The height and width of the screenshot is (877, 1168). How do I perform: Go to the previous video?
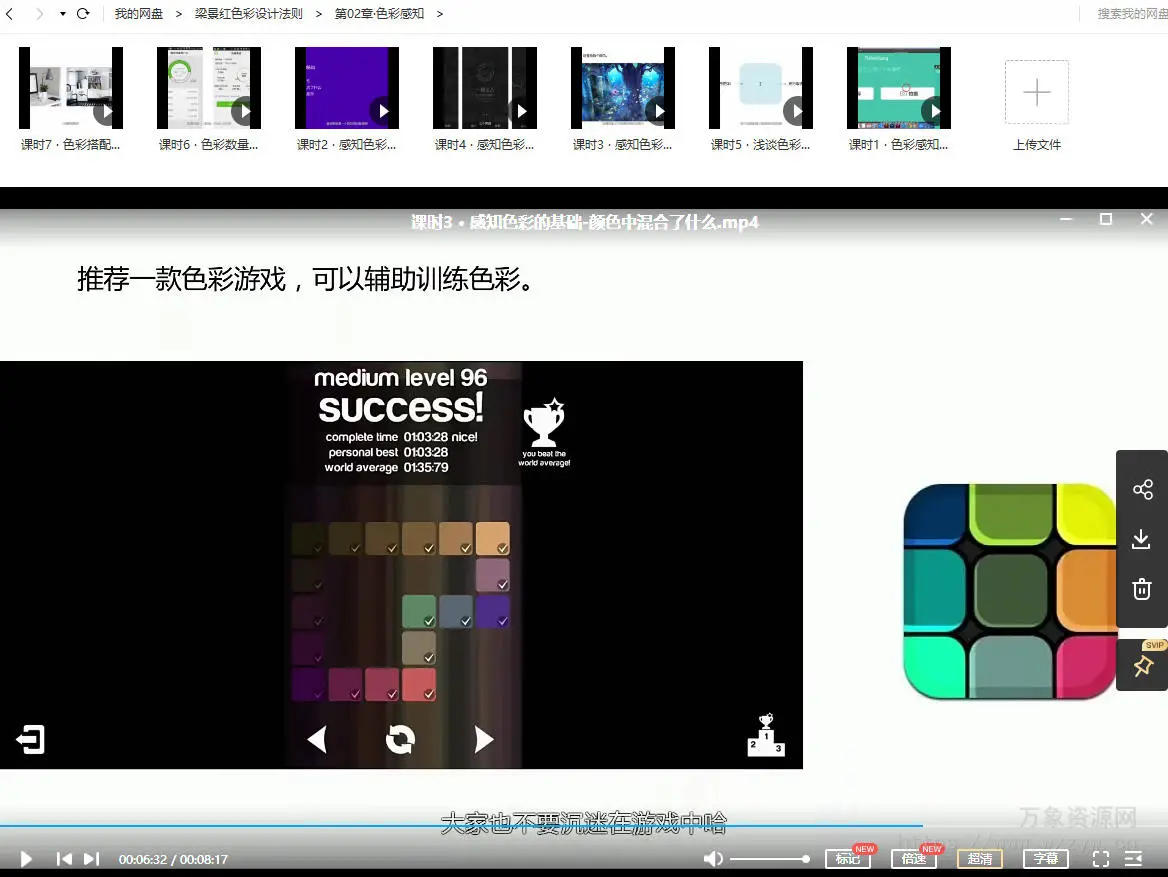(x=64, y=859)
